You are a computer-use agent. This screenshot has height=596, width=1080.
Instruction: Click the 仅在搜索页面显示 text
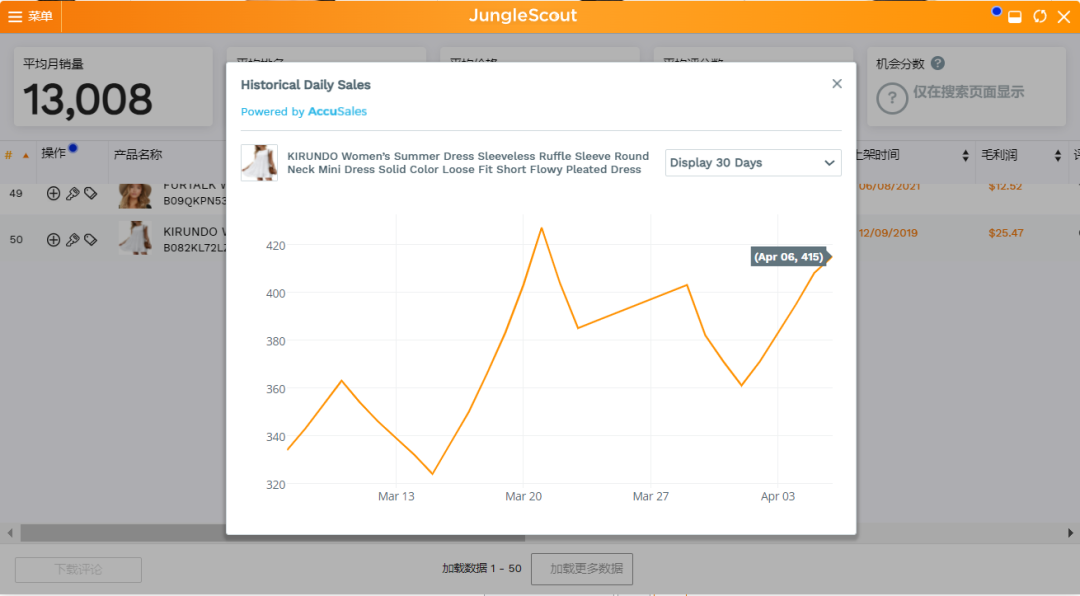click(x=968, y=92)
